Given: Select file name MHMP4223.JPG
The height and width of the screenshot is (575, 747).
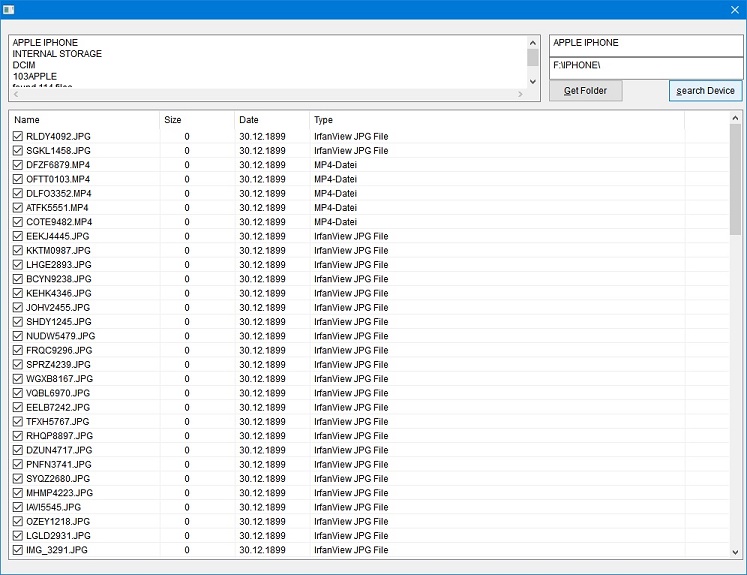Looking at the screenshot, I should click(60, 493).
